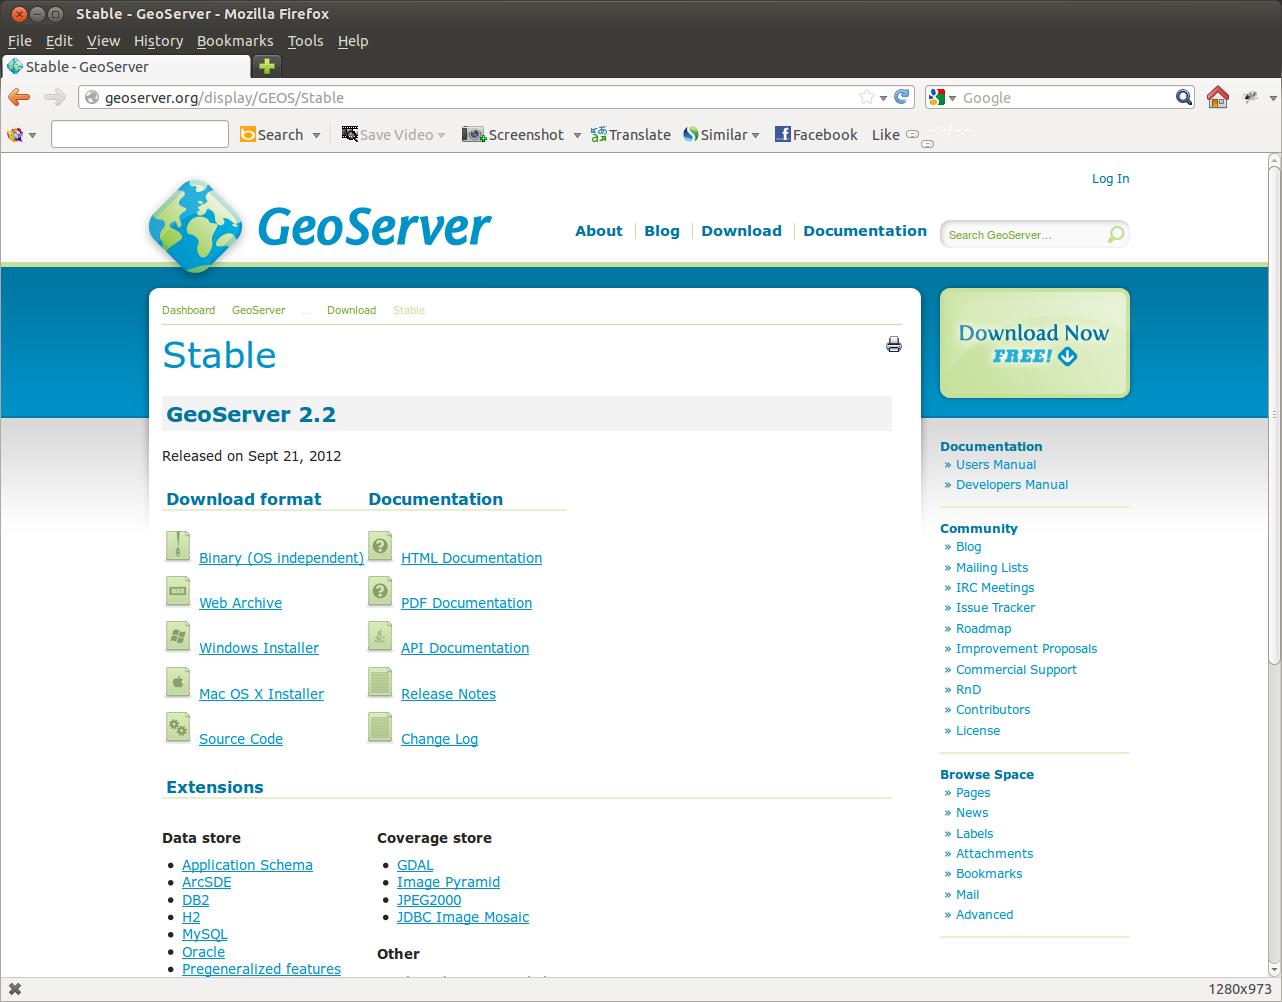Open a new tab with the plus button
Image resolution: width=1282 pixels, height=1002 pixels.
pos(266,66)
